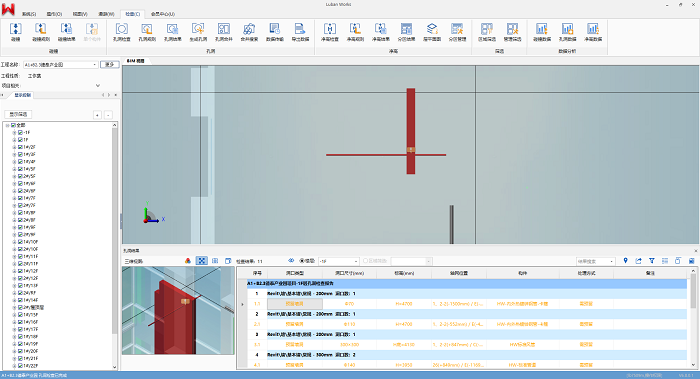
Task: Open the 净高检查 tool in ribbon
Action: tap(330, 32)
